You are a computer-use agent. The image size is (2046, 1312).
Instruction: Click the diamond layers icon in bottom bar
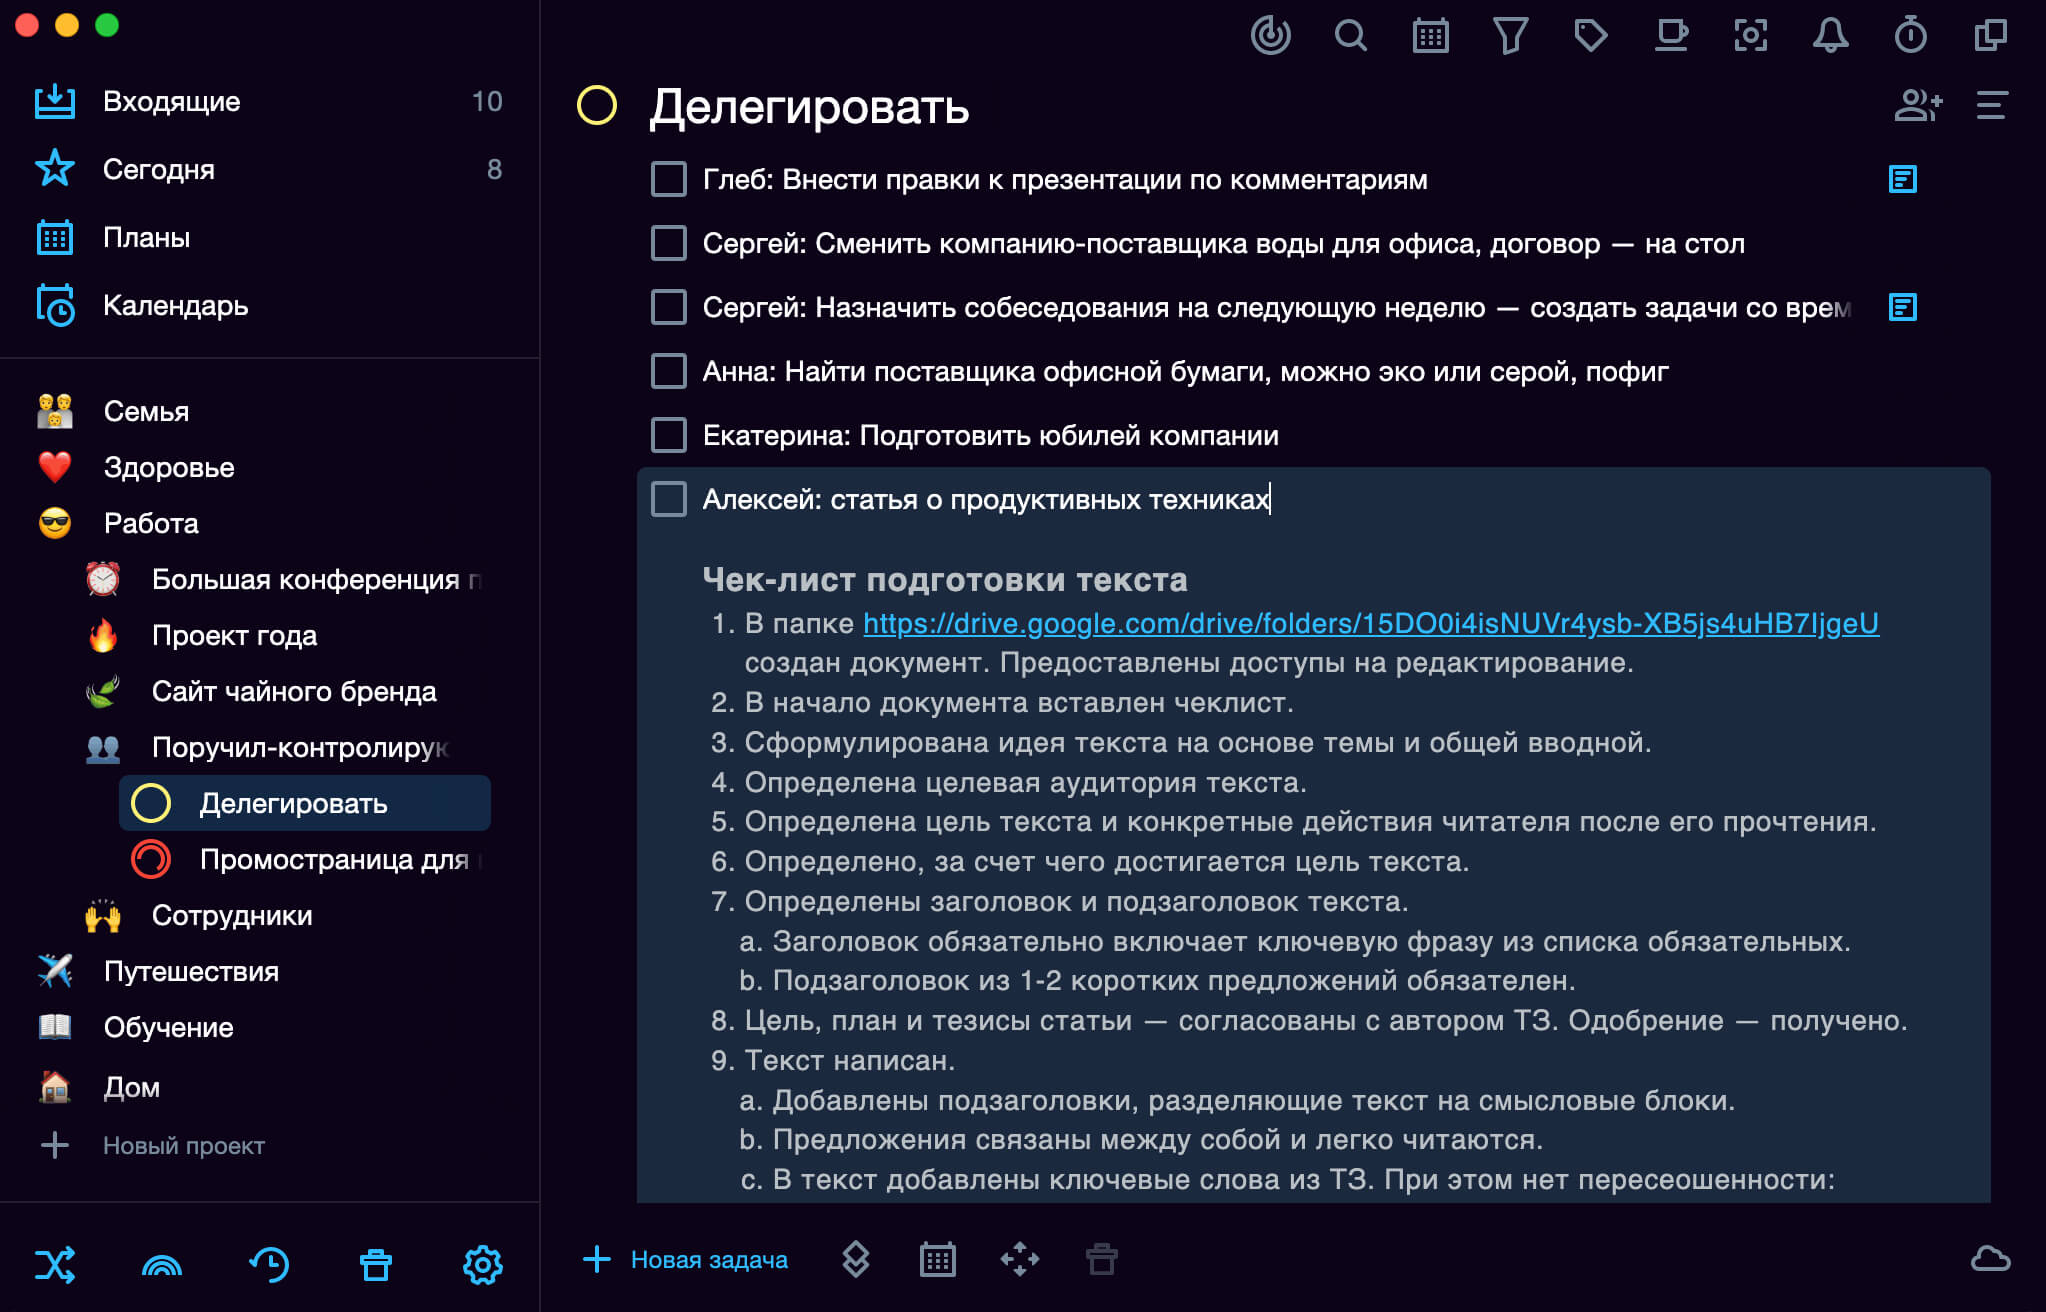coord(855,1260)
